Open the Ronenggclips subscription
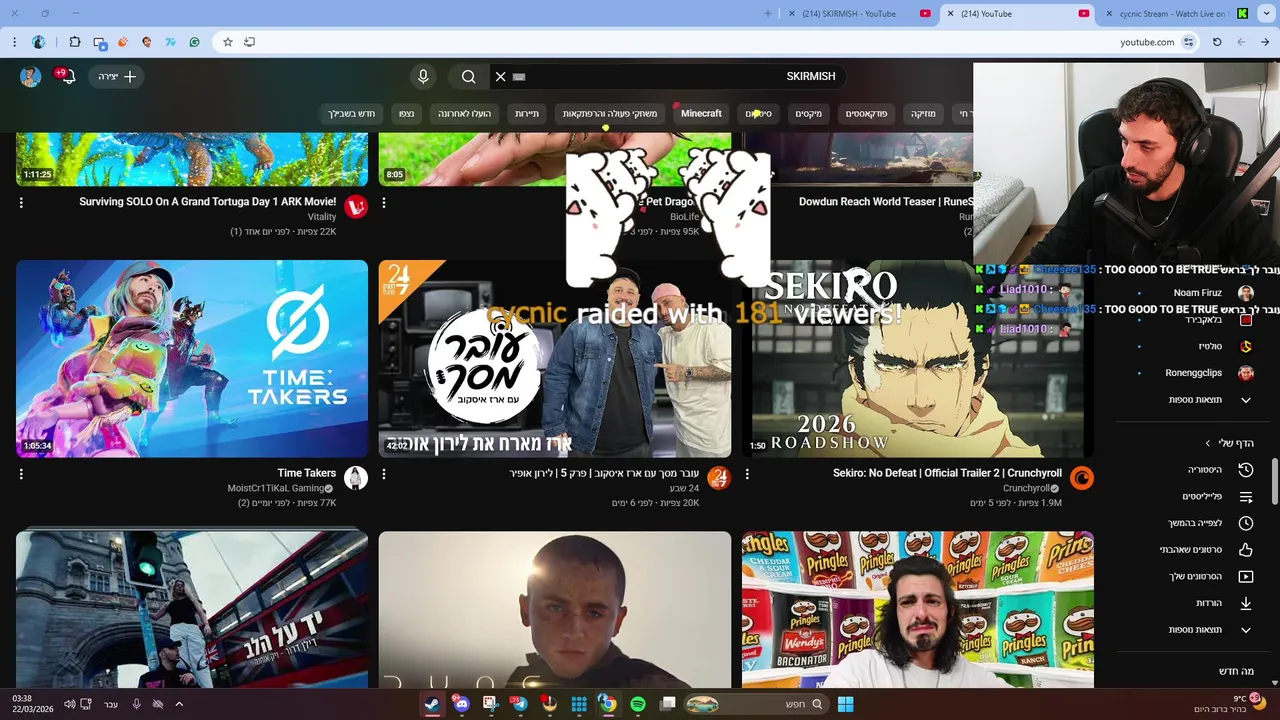The height and width of the screenshot is (720, 1280). pyautogui.click(x=1196, y=373)
